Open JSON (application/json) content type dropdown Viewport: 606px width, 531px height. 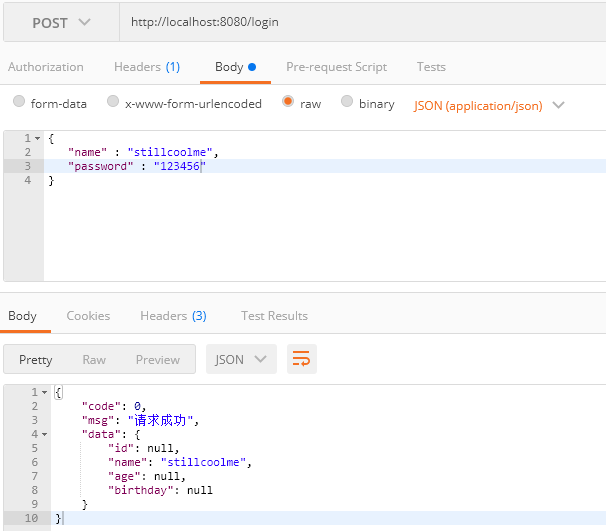point(489,104)
